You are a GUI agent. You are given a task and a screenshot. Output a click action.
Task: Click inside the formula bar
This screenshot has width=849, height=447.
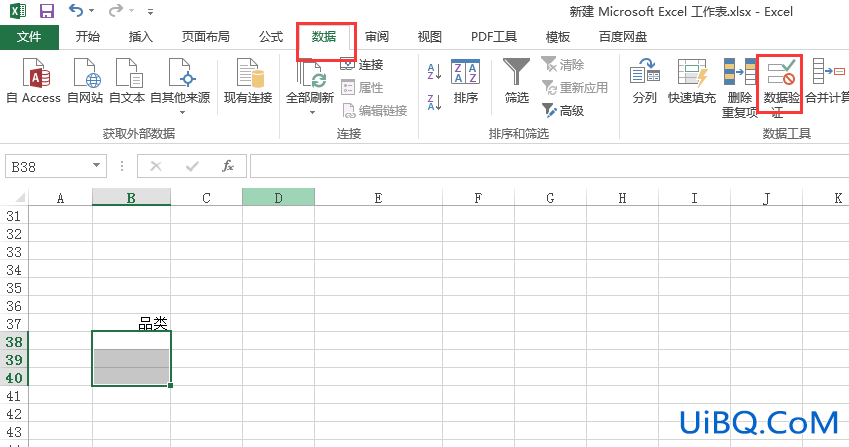point(549,166)
